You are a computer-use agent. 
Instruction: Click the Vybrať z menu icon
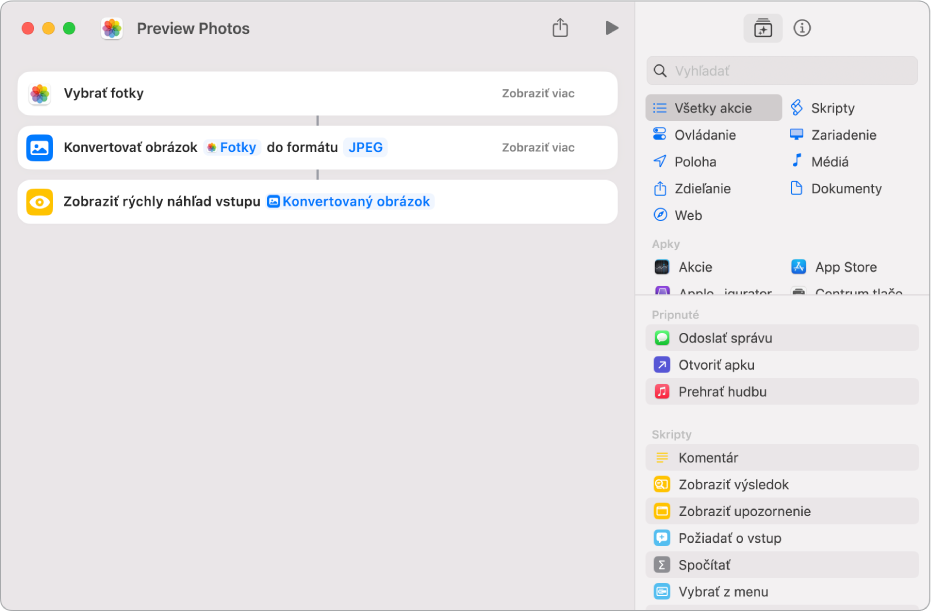pyautogui.click(x=661, y=592)
